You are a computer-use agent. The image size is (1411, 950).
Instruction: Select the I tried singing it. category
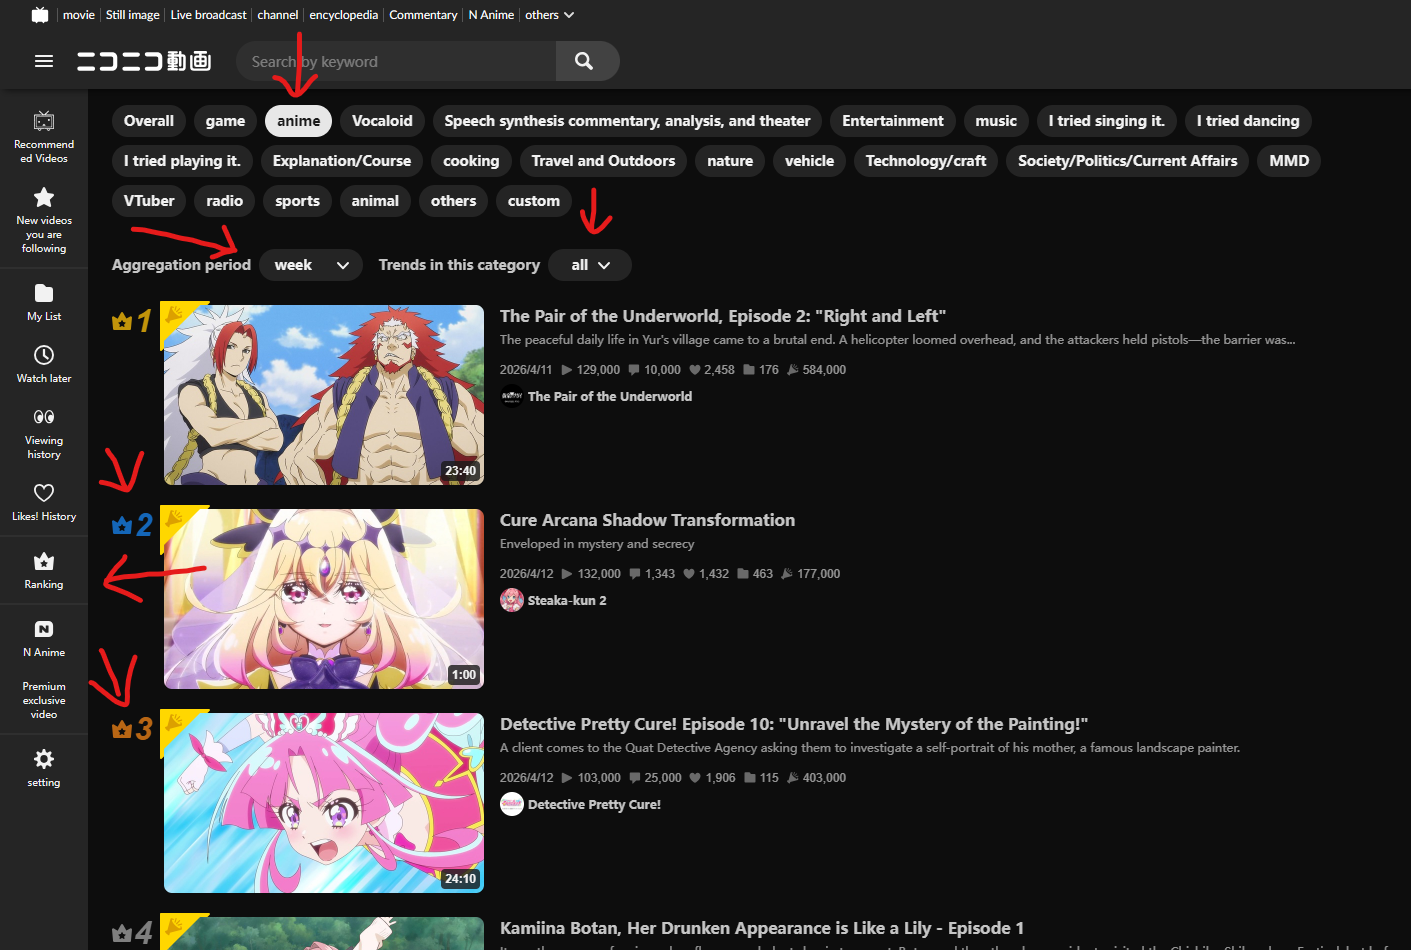click(x=1107, y=121)
